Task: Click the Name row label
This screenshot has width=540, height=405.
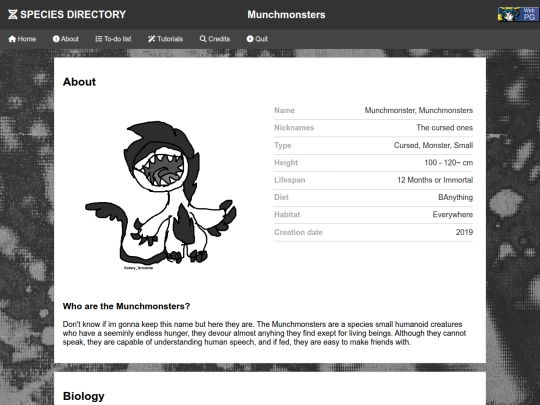Action: pos(284,111)
